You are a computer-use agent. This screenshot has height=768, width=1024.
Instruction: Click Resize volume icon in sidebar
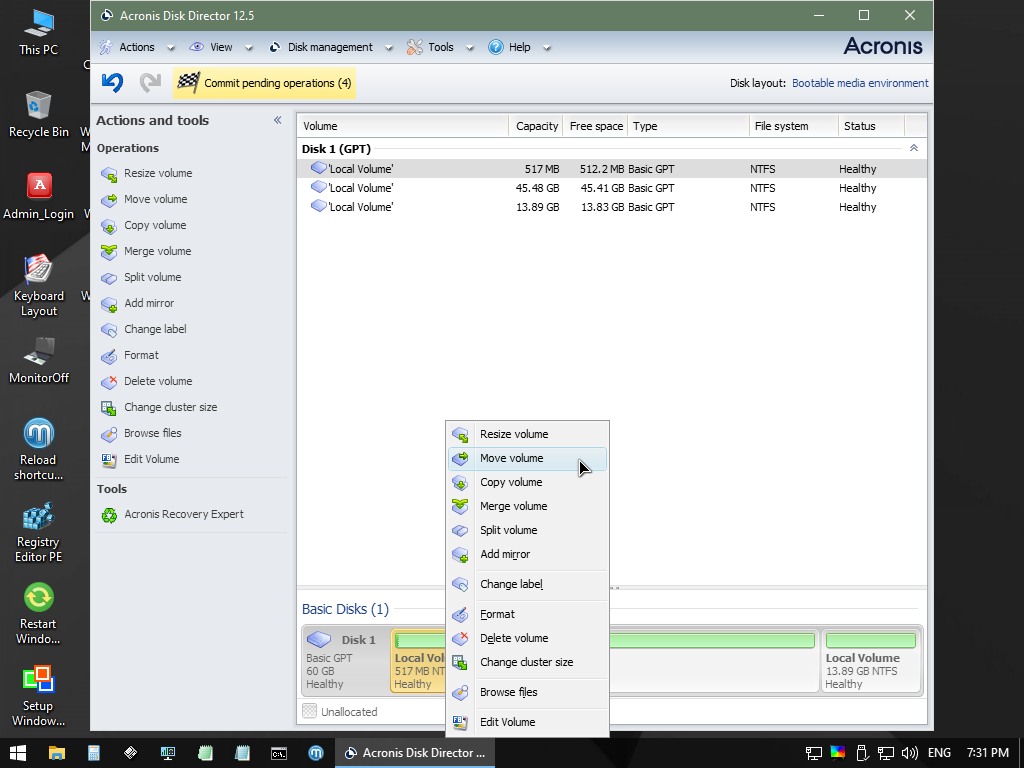108,174
